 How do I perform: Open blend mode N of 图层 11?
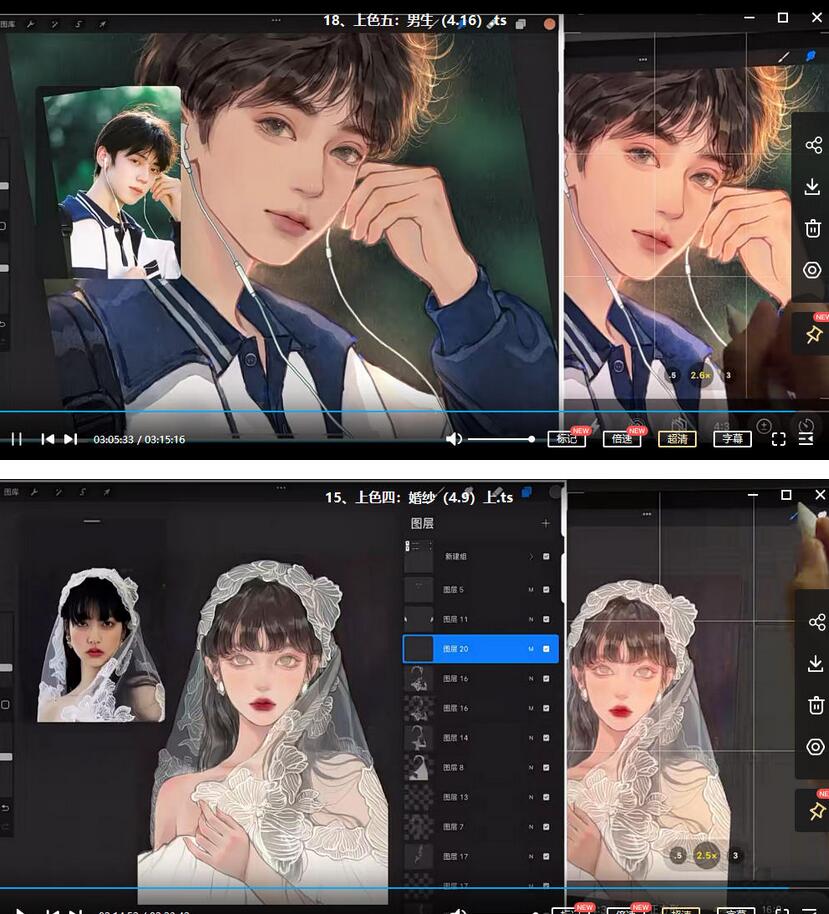point(531,619)
